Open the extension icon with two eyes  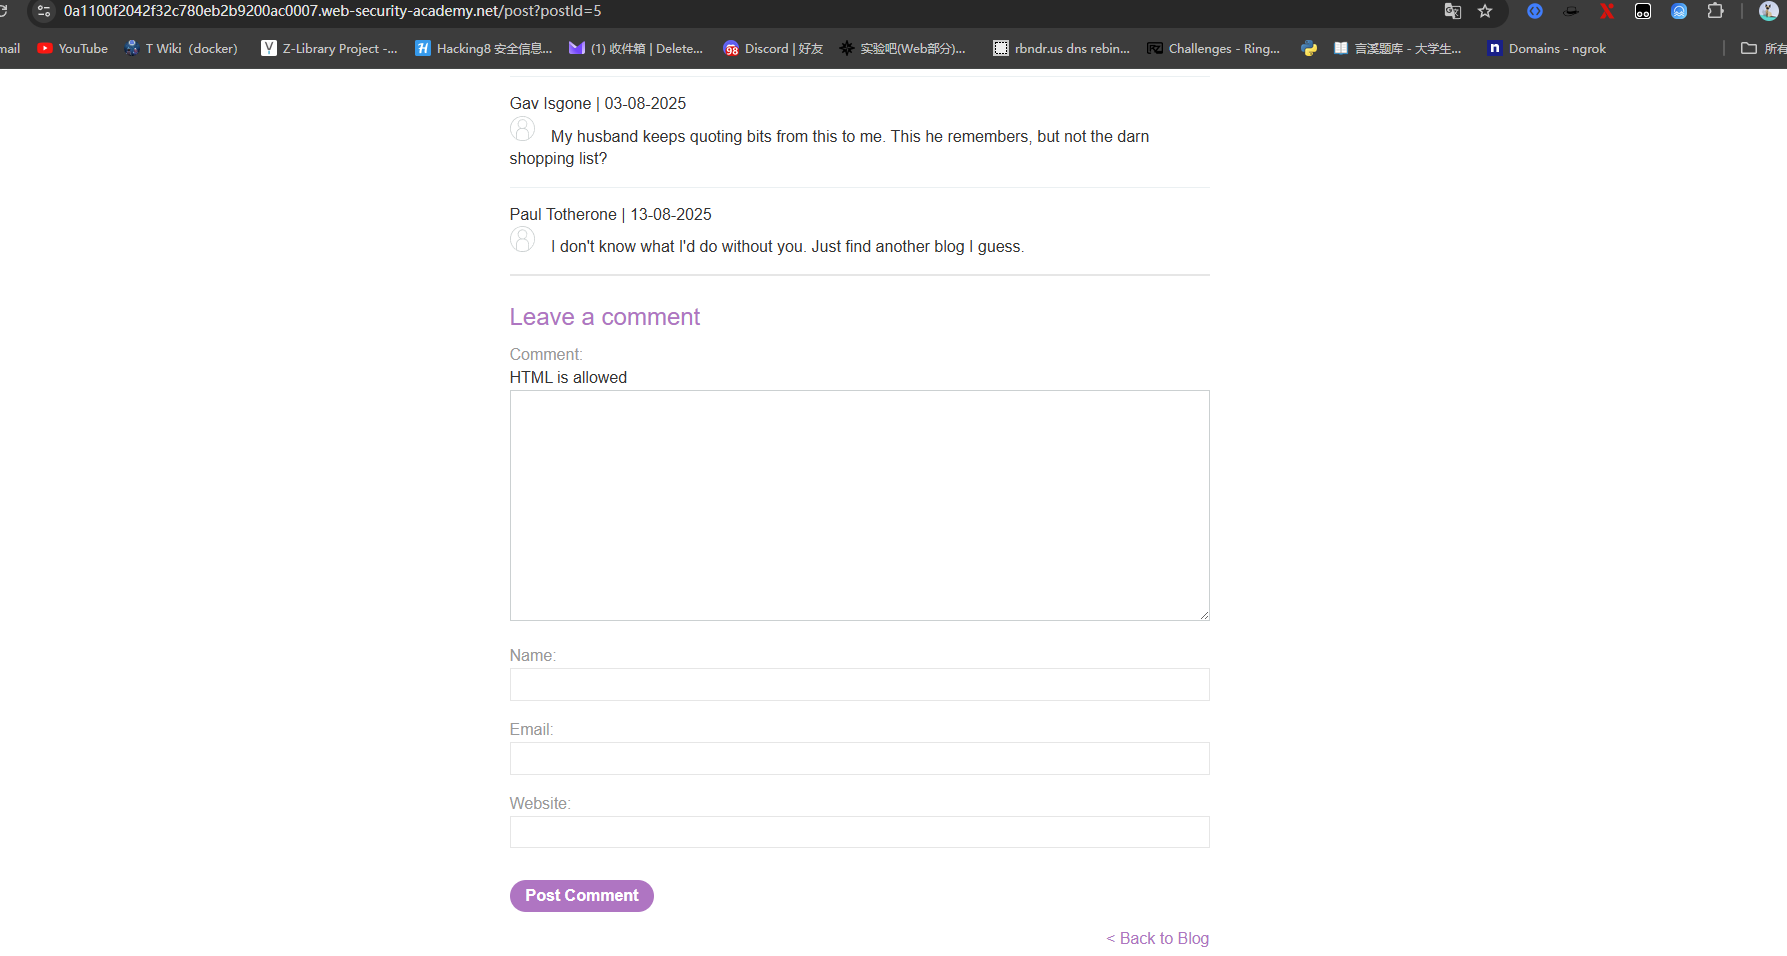click(x=1643, y=11)
